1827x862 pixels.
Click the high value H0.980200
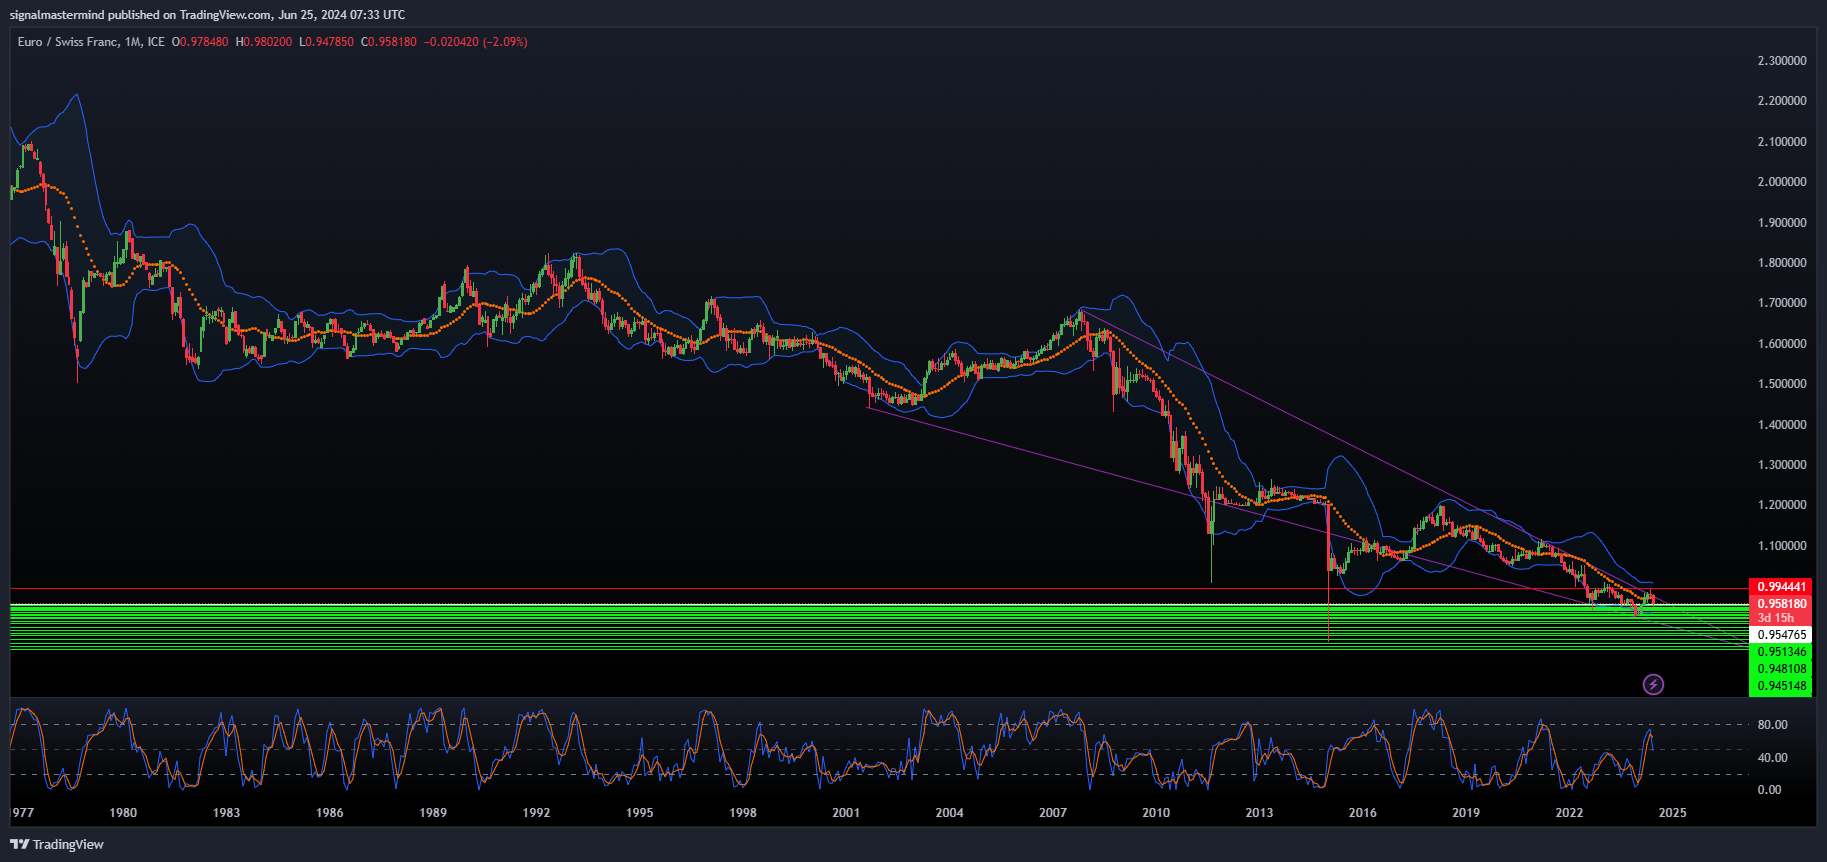[264, 42]
